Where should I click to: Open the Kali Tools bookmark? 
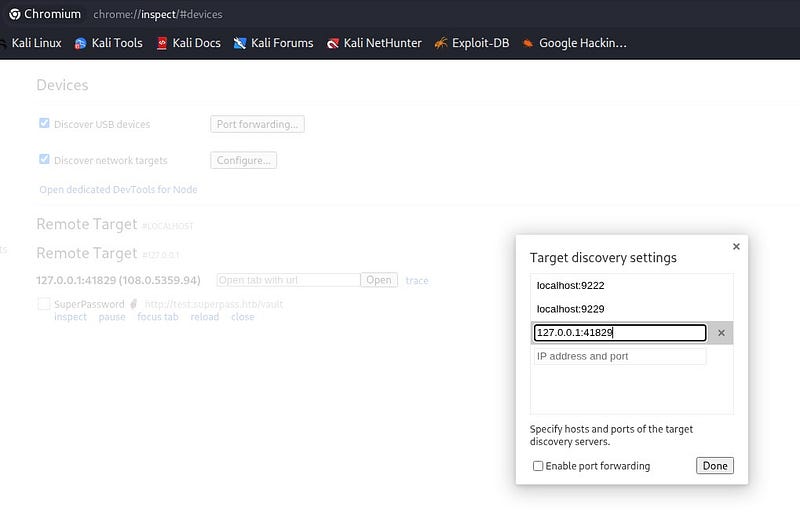pyautogui.click(x=108, y=43)
